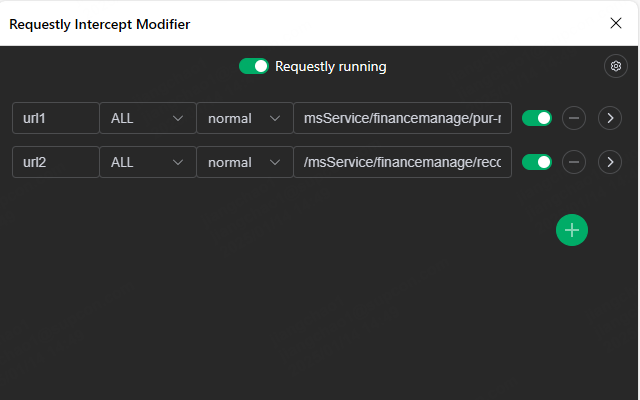Remove the url1 rule with minus icon

573,118
